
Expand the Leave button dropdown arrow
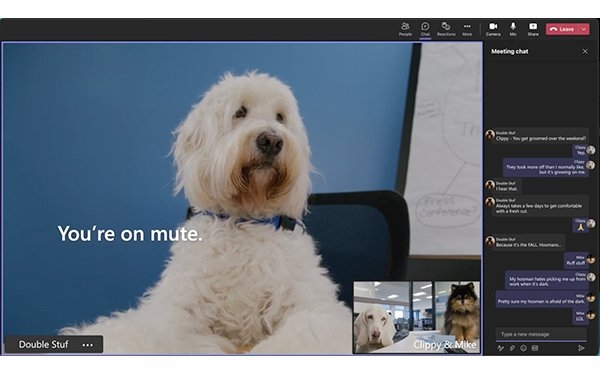tap(584, 29)
